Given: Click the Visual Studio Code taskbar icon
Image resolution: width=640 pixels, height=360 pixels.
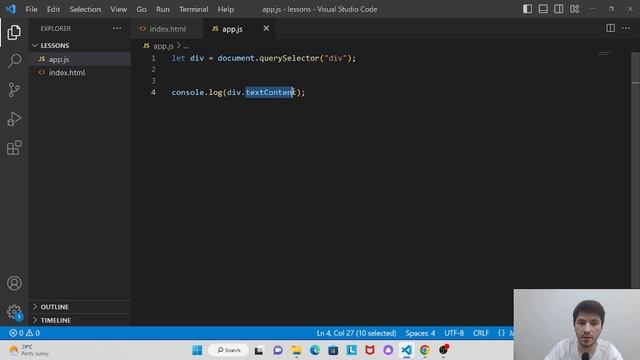Looking at the screenshot, I should pos(406,350).
